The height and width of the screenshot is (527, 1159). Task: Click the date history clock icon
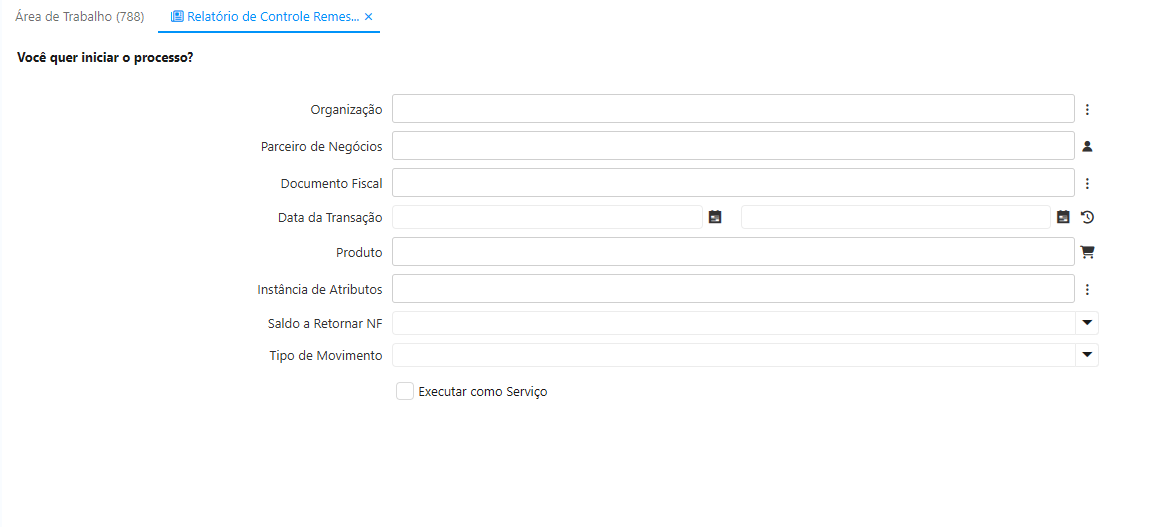(x=1087, y=217)
